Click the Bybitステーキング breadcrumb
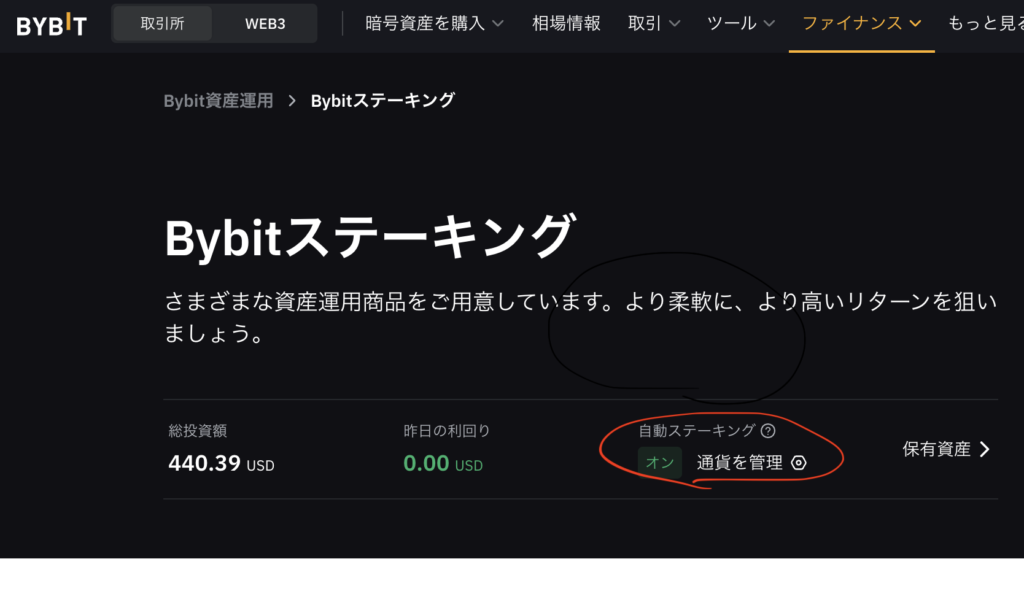 (x=383, y=101)
